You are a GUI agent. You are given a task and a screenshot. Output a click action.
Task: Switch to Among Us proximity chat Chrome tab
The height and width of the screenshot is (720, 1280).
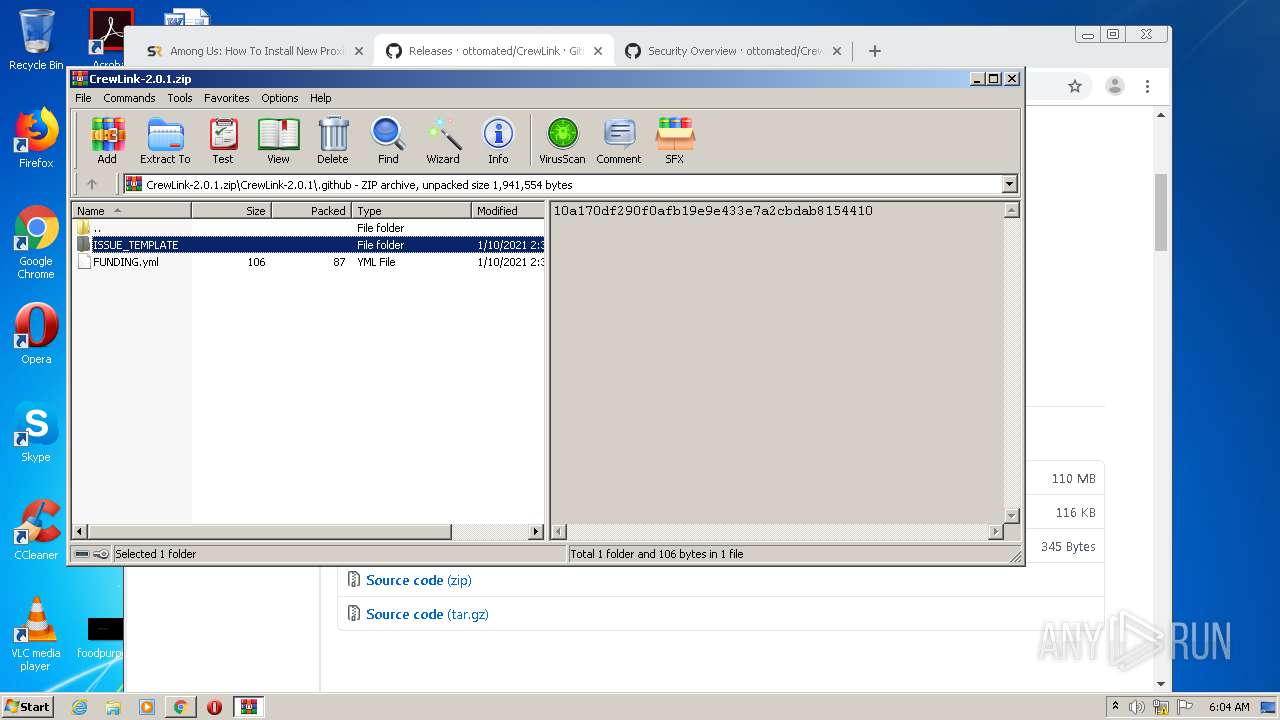[254, 51]
